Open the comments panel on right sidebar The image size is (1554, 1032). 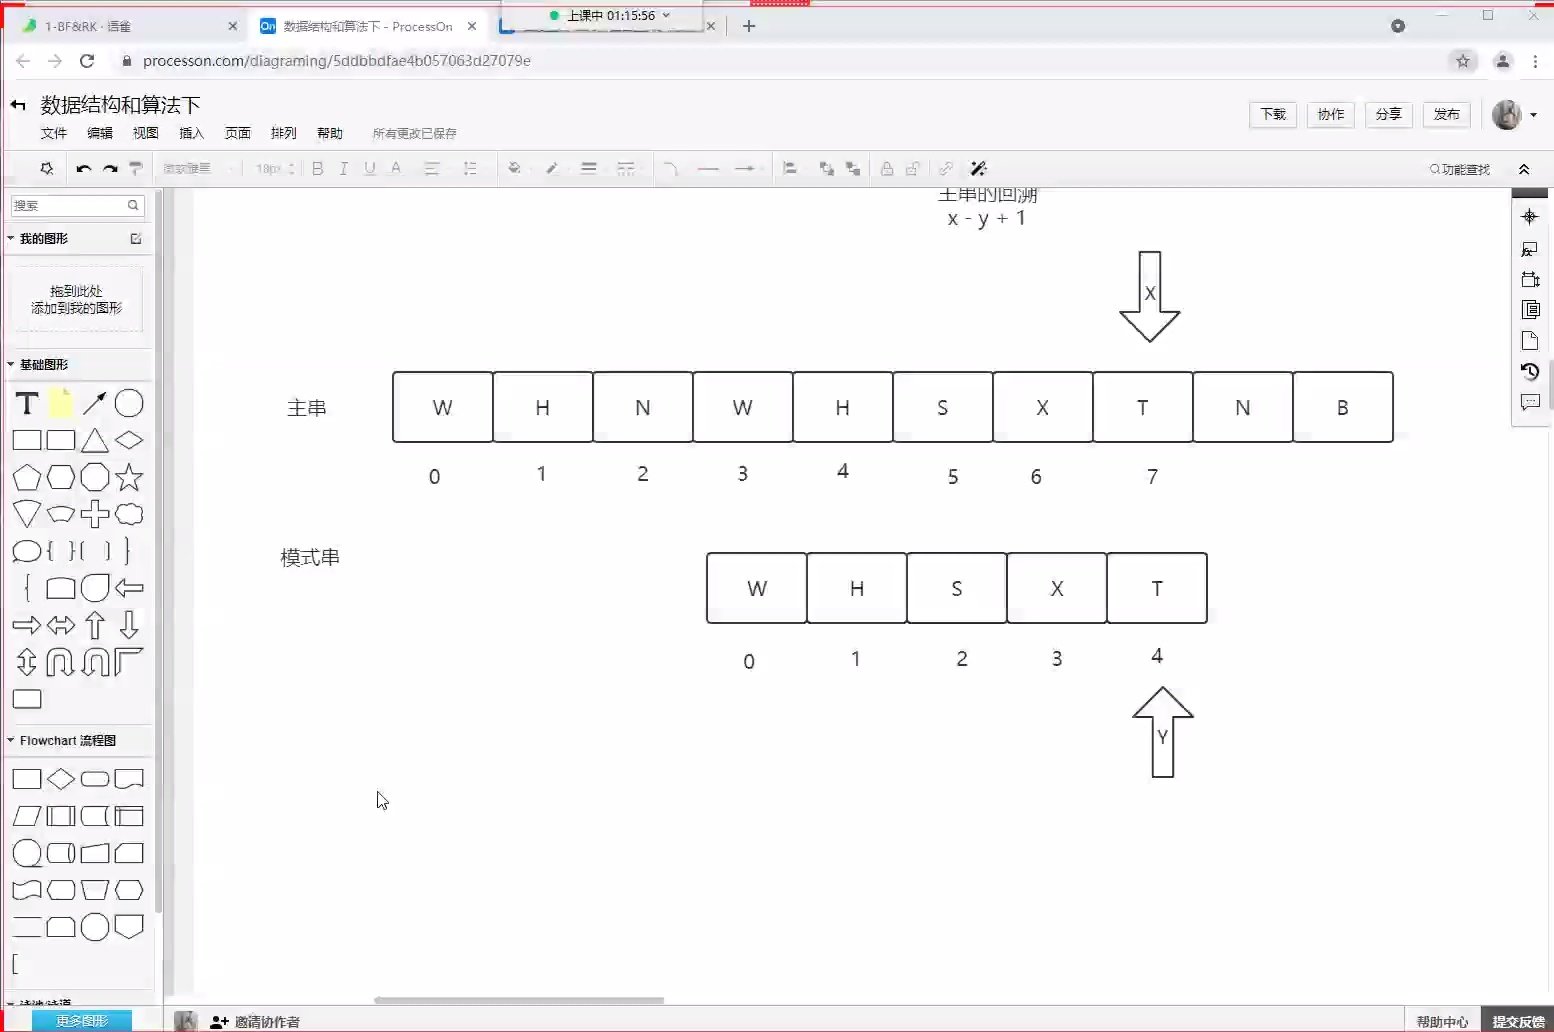pos(1530,403)
